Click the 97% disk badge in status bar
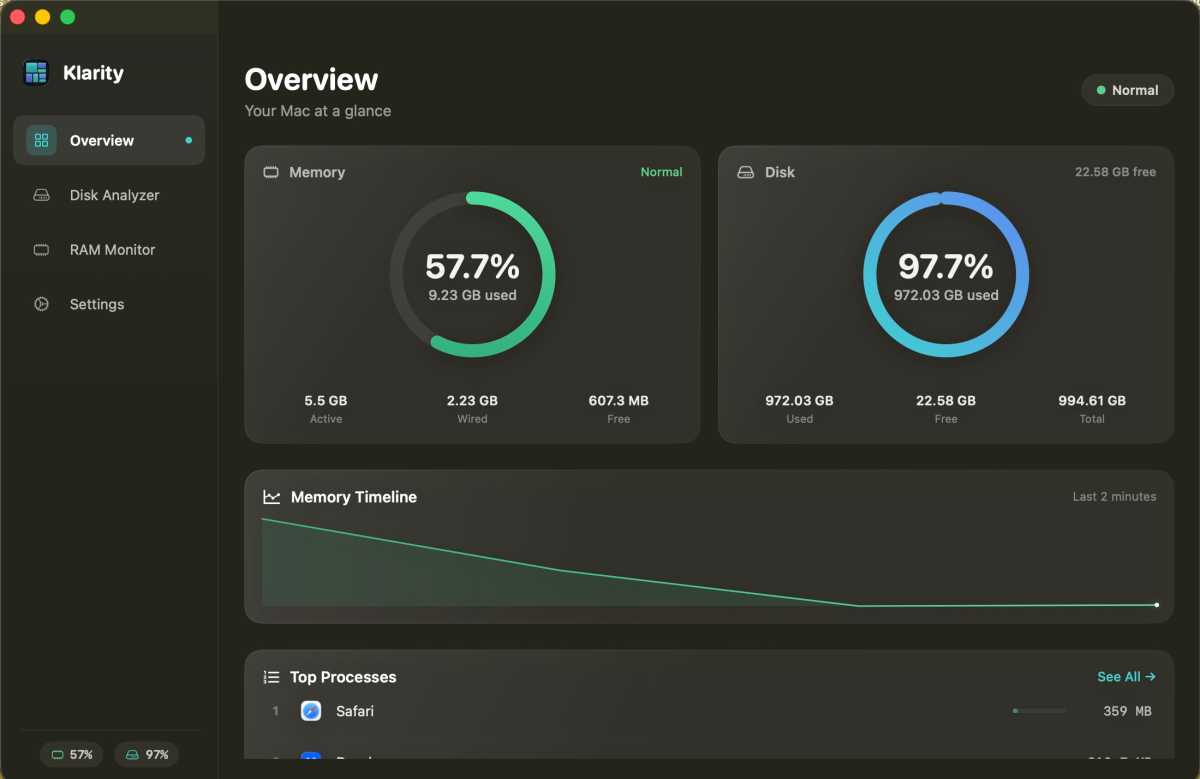This screenshot has width=1200, height=779. (146, 754)
